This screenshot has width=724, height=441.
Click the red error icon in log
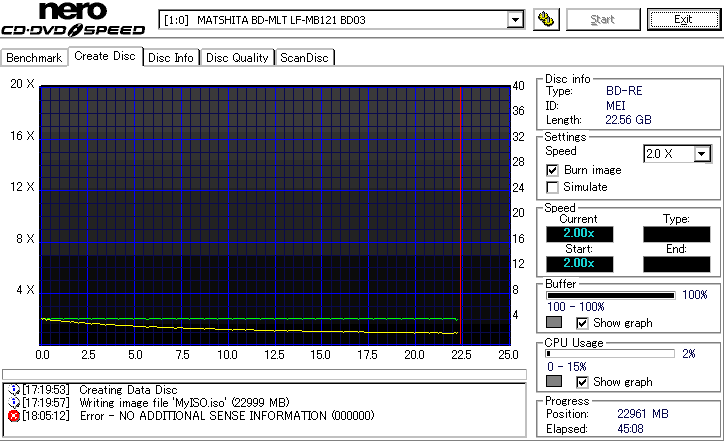14,415
